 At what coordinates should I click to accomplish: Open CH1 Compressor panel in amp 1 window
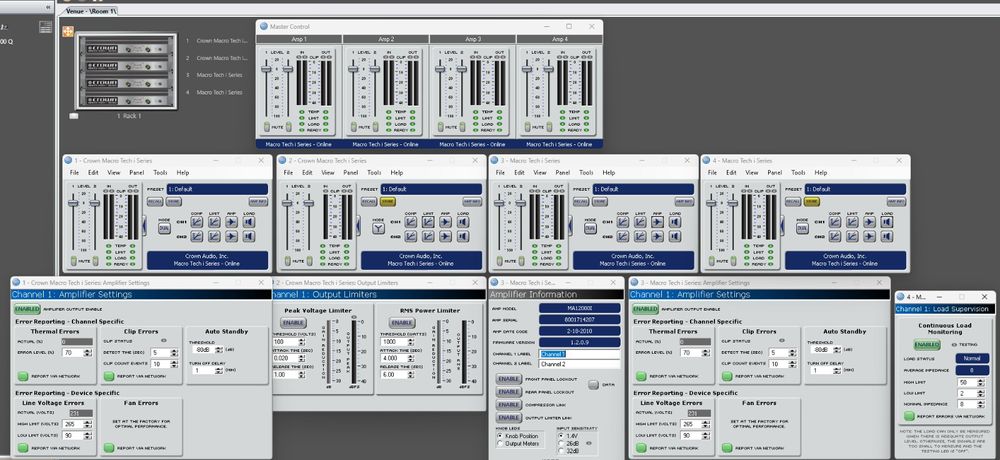[x=197, y=222]
